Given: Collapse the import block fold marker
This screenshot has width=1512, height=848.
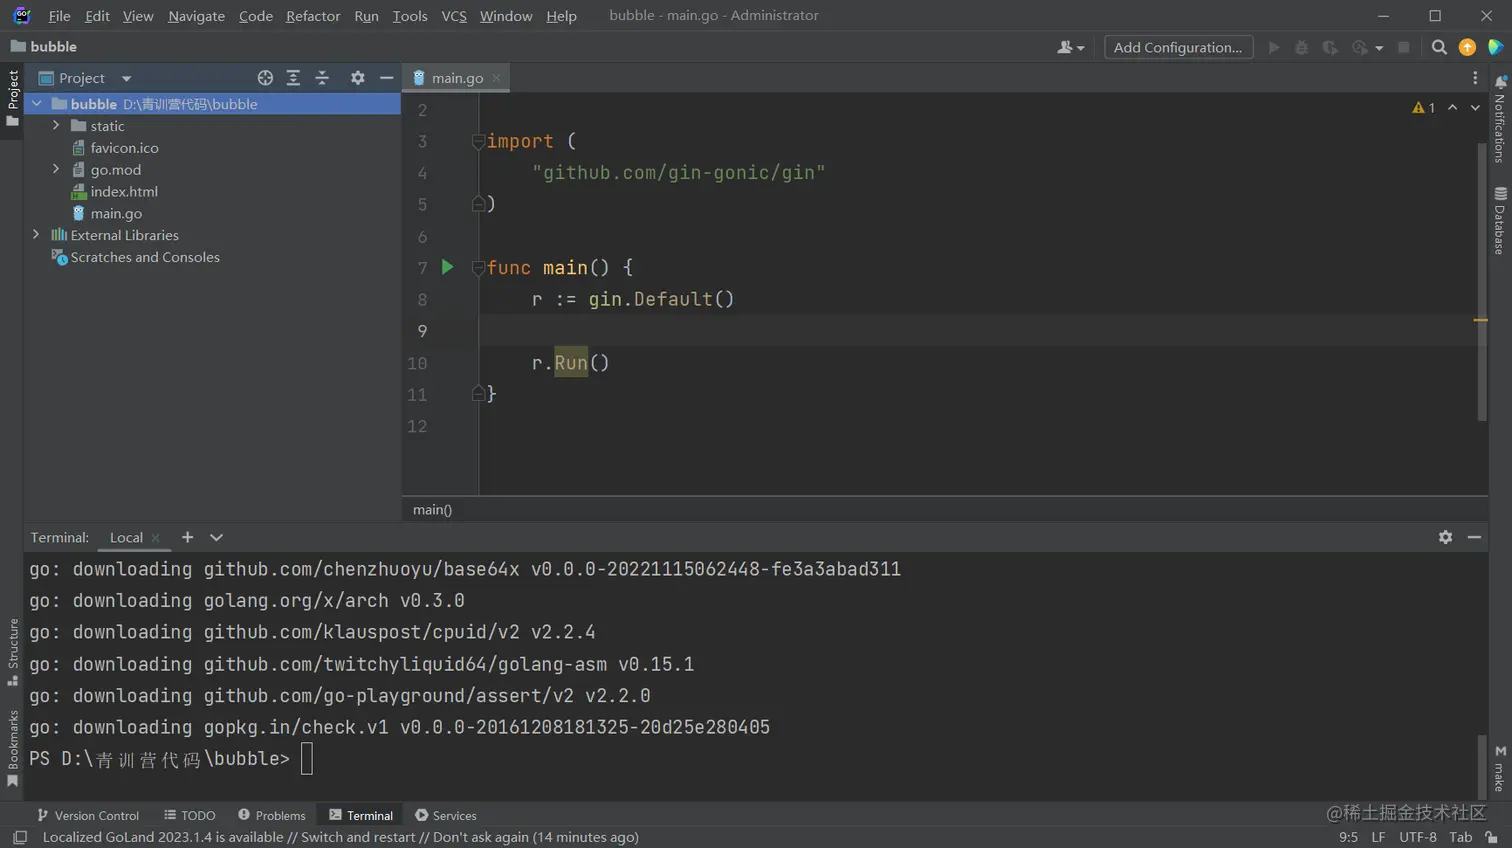Looking at the screenshot, I should tap(478, 142).
